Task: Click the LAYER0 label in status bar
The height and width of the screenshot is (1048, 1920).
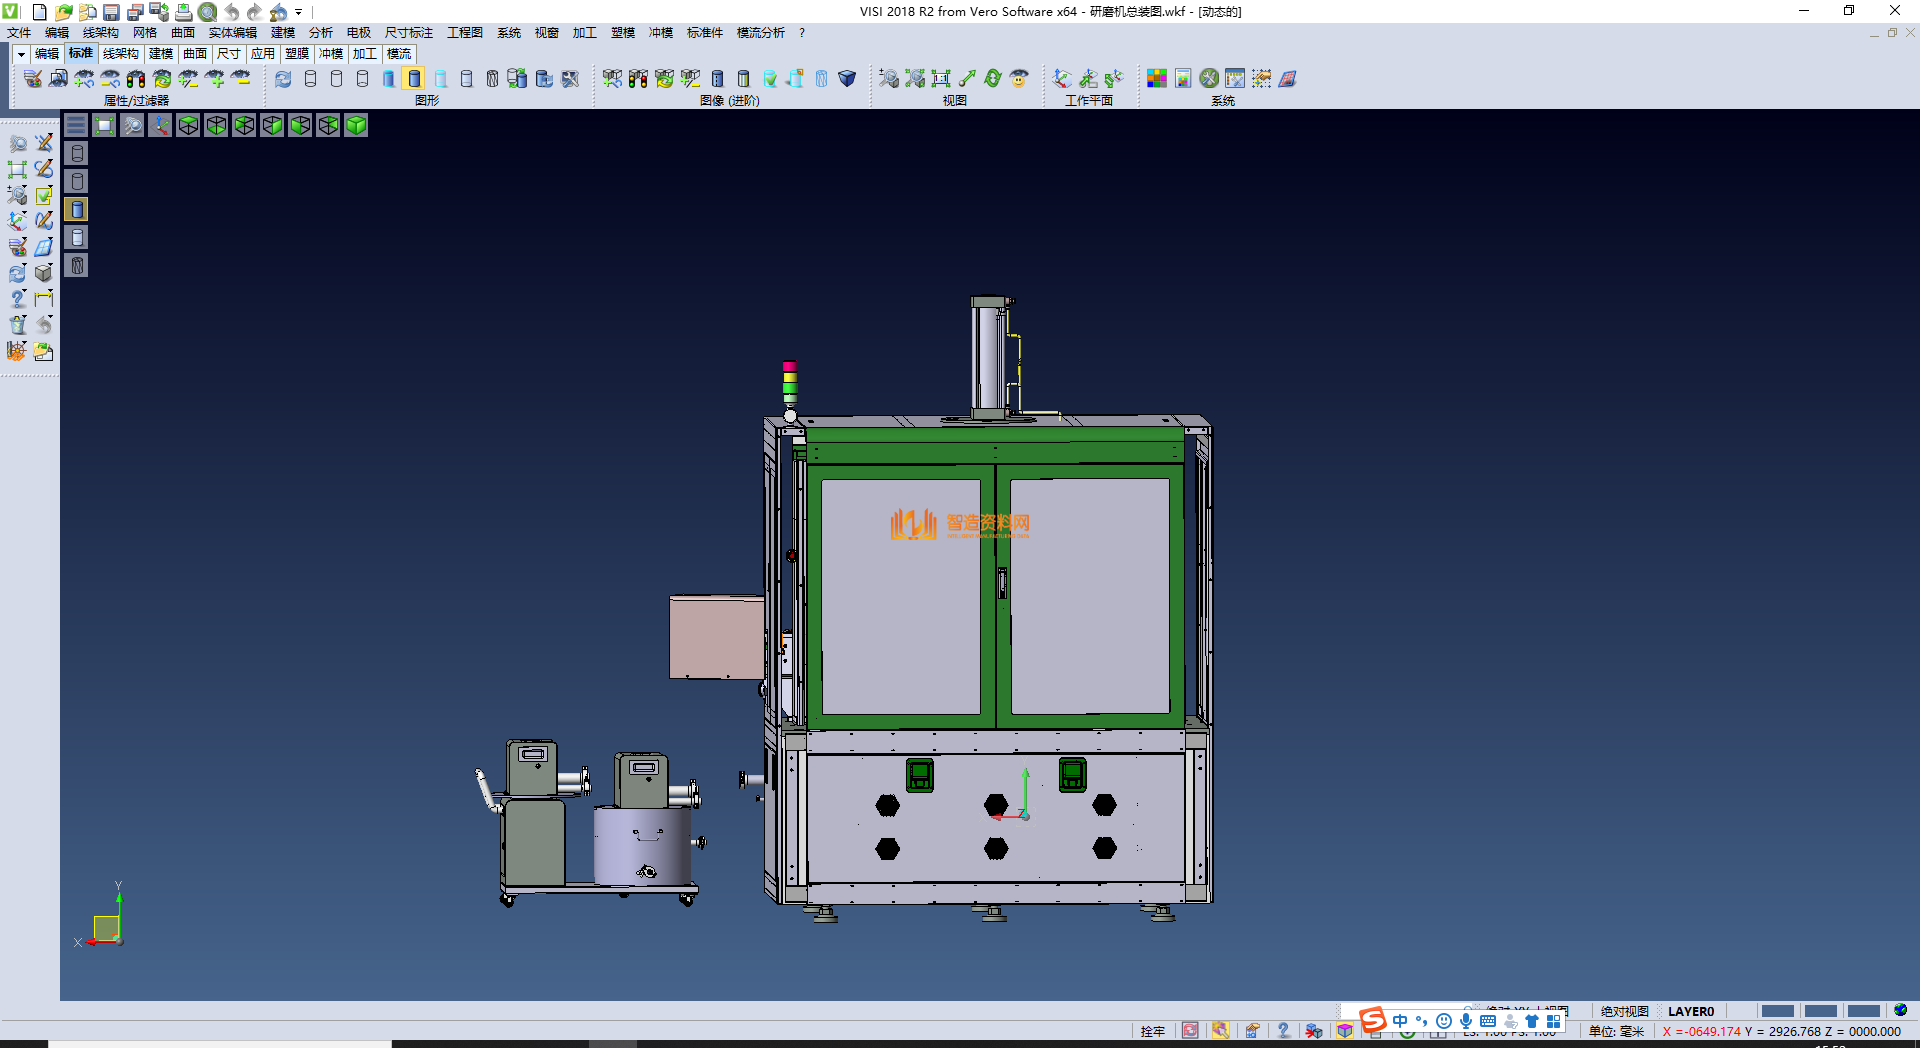Action: [x=1690, y=1011]
